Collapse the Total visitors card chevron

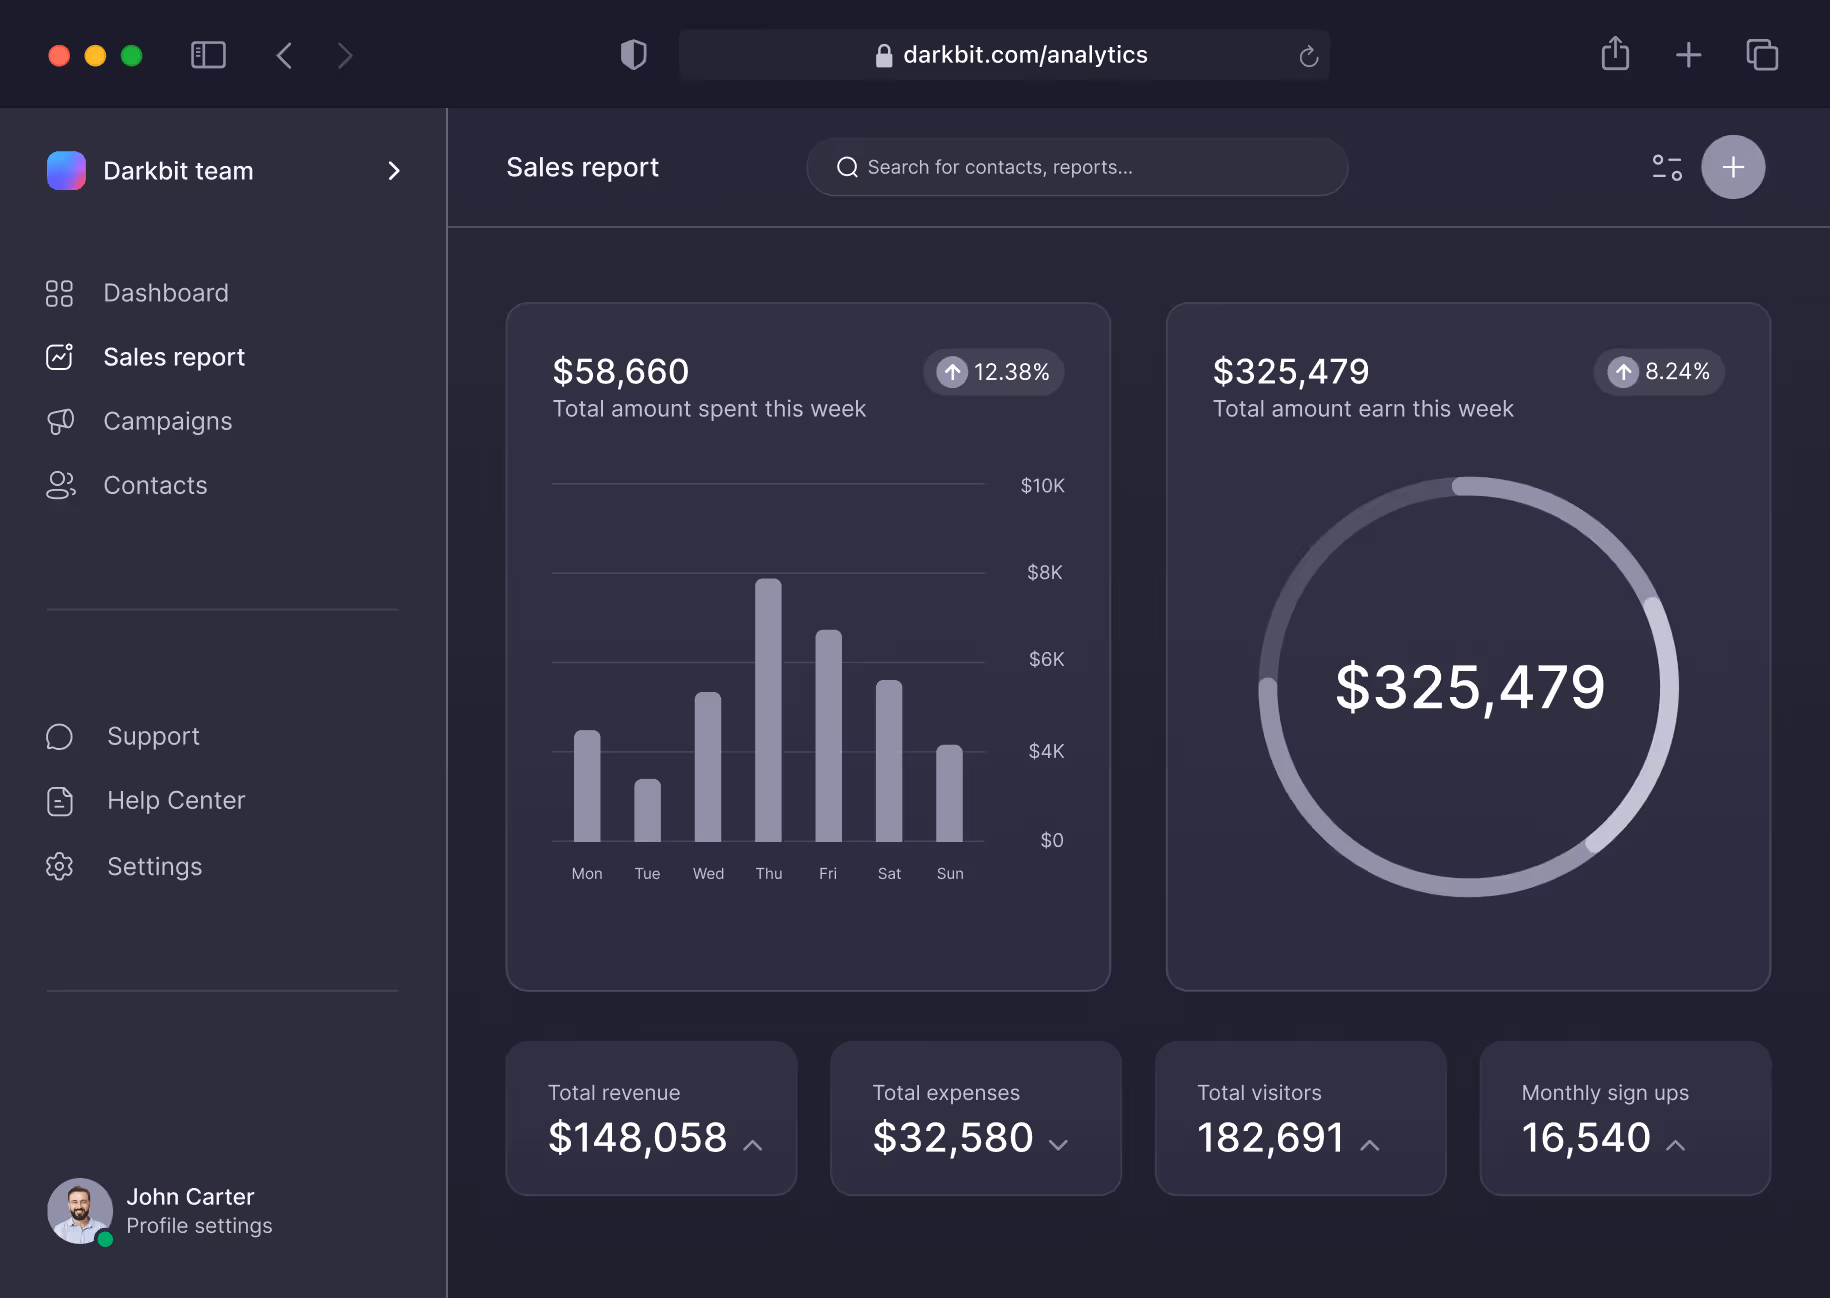(1370, 1145)
